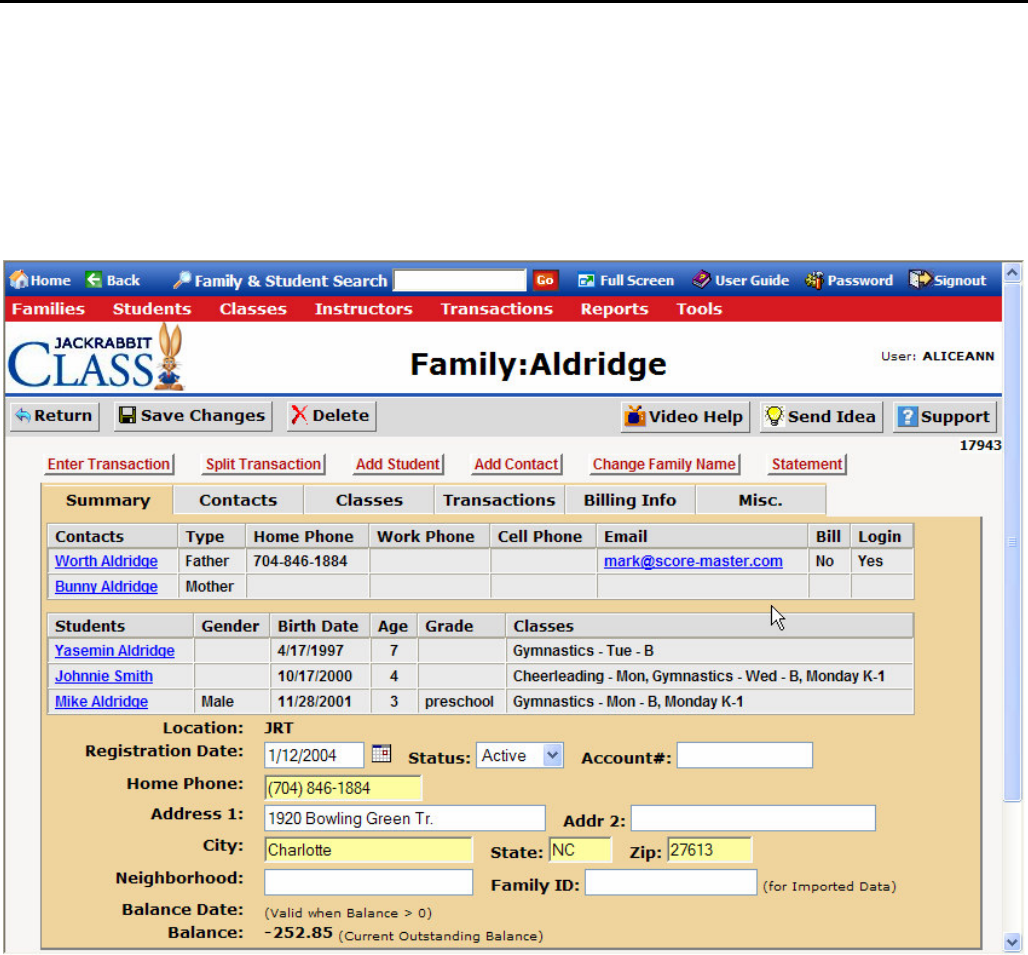
Task: Open the Worth Aldridge contact link
Action: coord(106,561)
